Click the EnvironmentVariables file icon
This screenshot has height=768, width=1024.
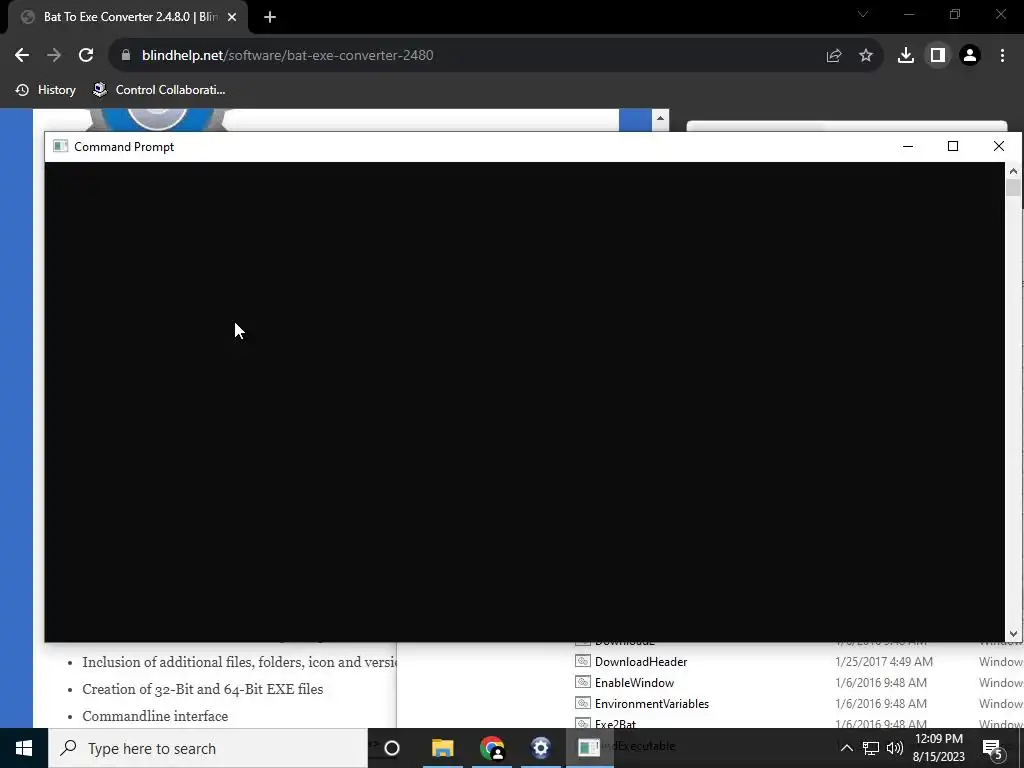coord(583,703)
